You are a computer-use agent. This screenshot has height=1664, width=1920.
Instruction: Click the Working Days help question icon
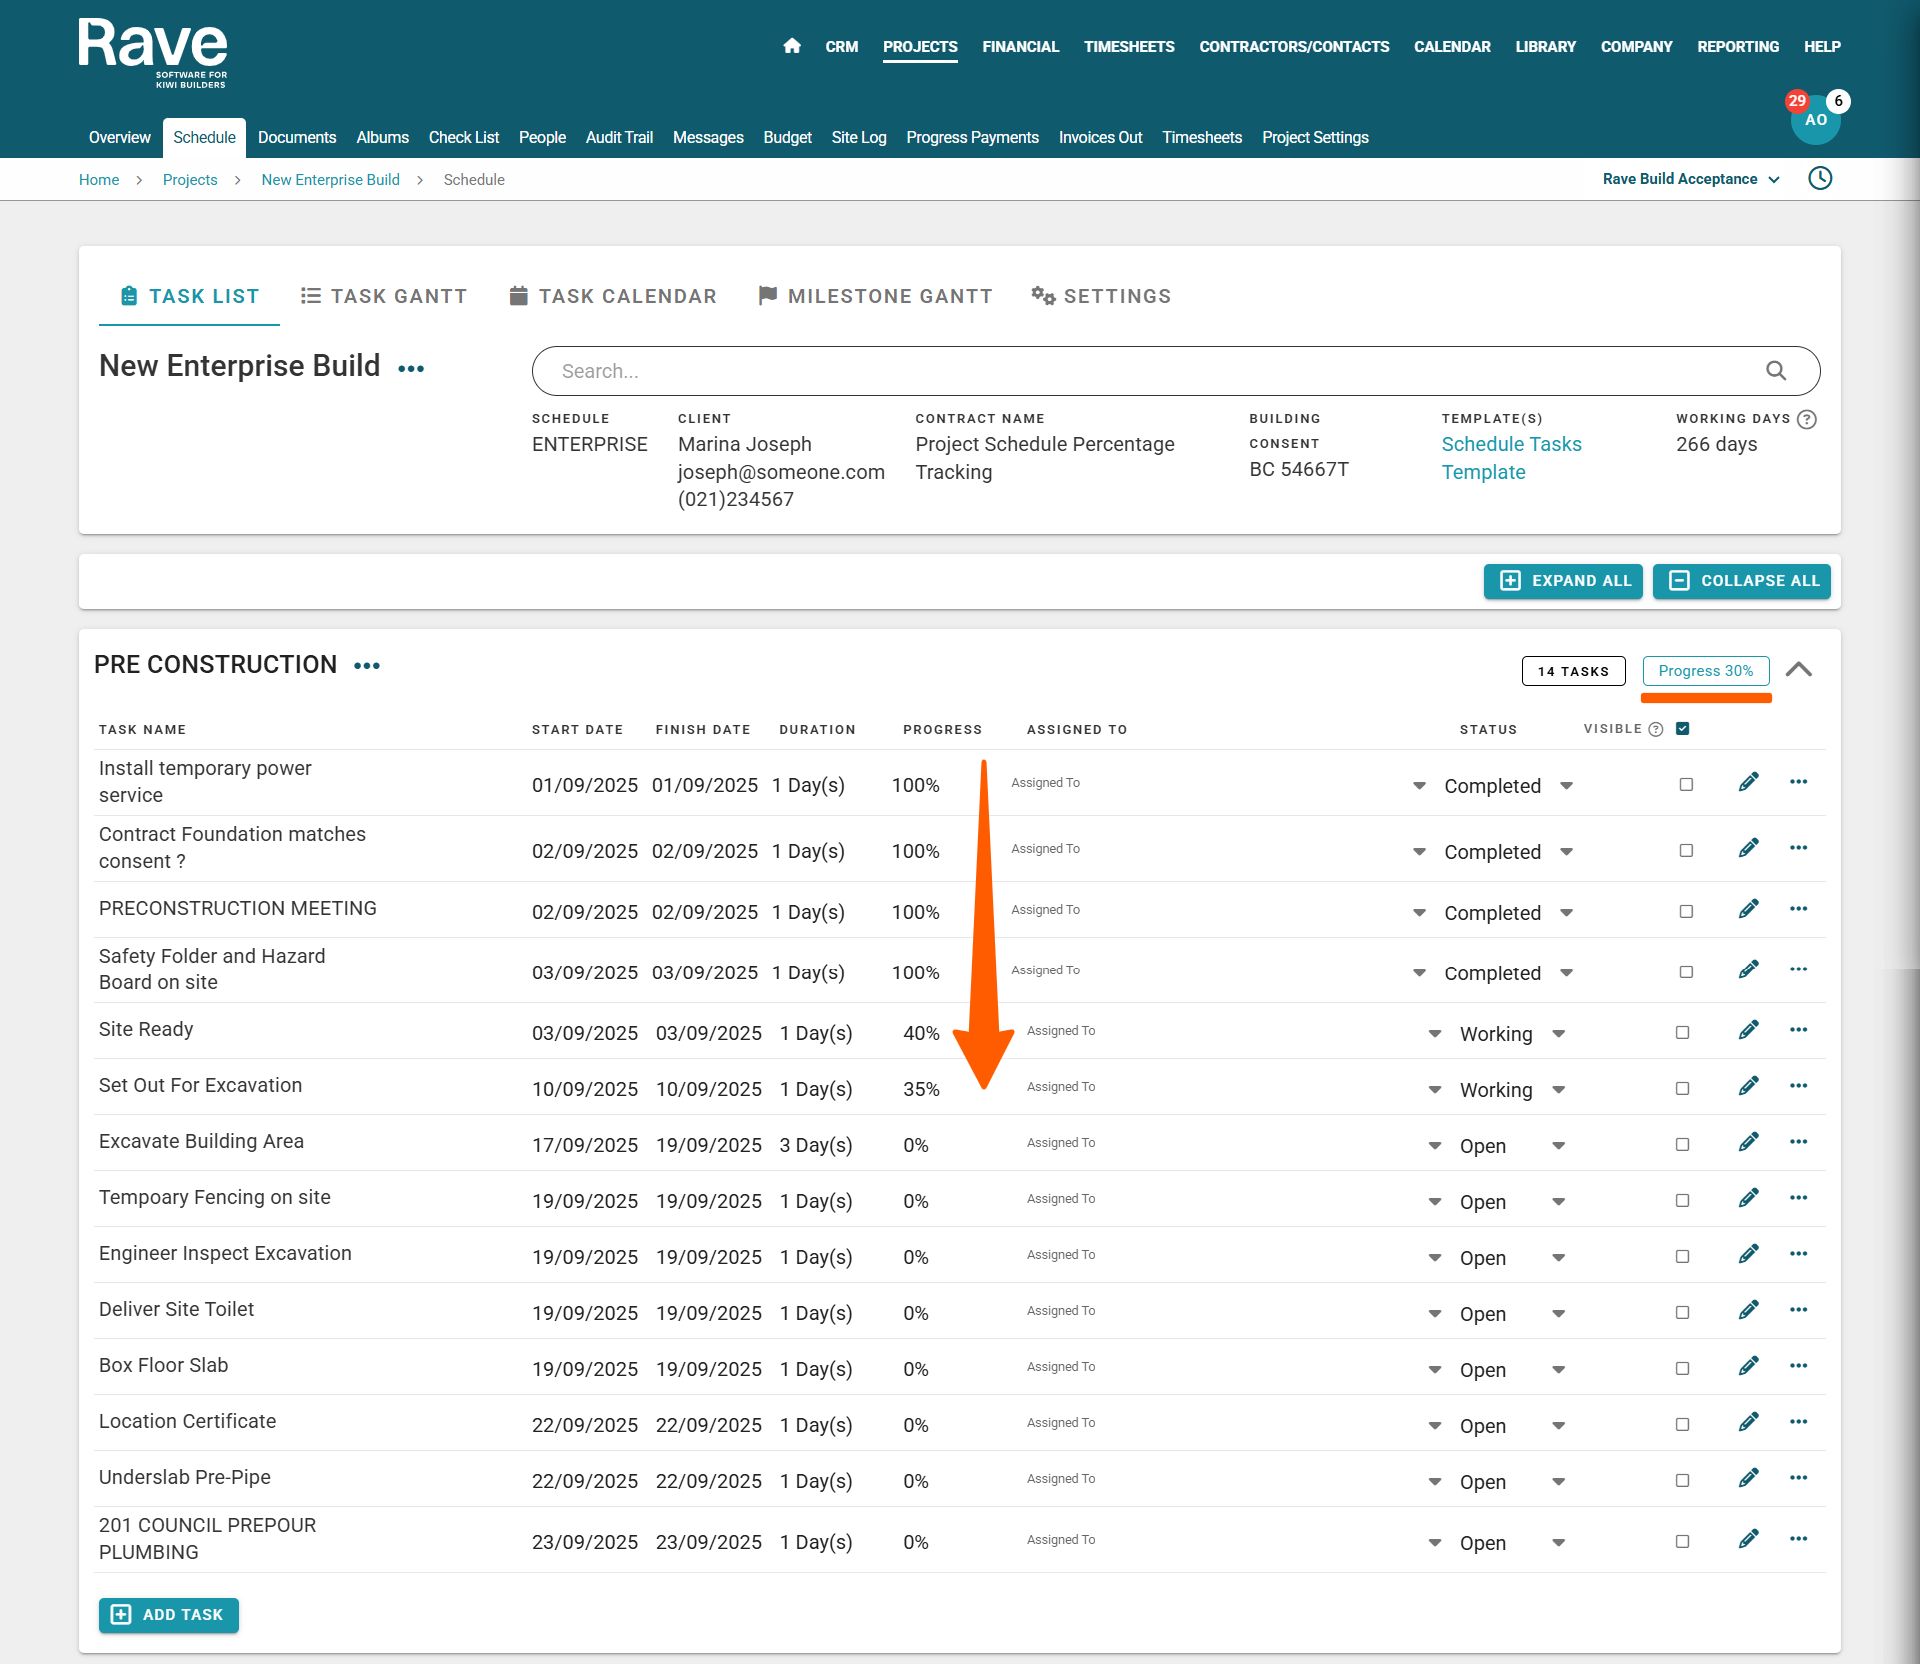click(1806, 420)
